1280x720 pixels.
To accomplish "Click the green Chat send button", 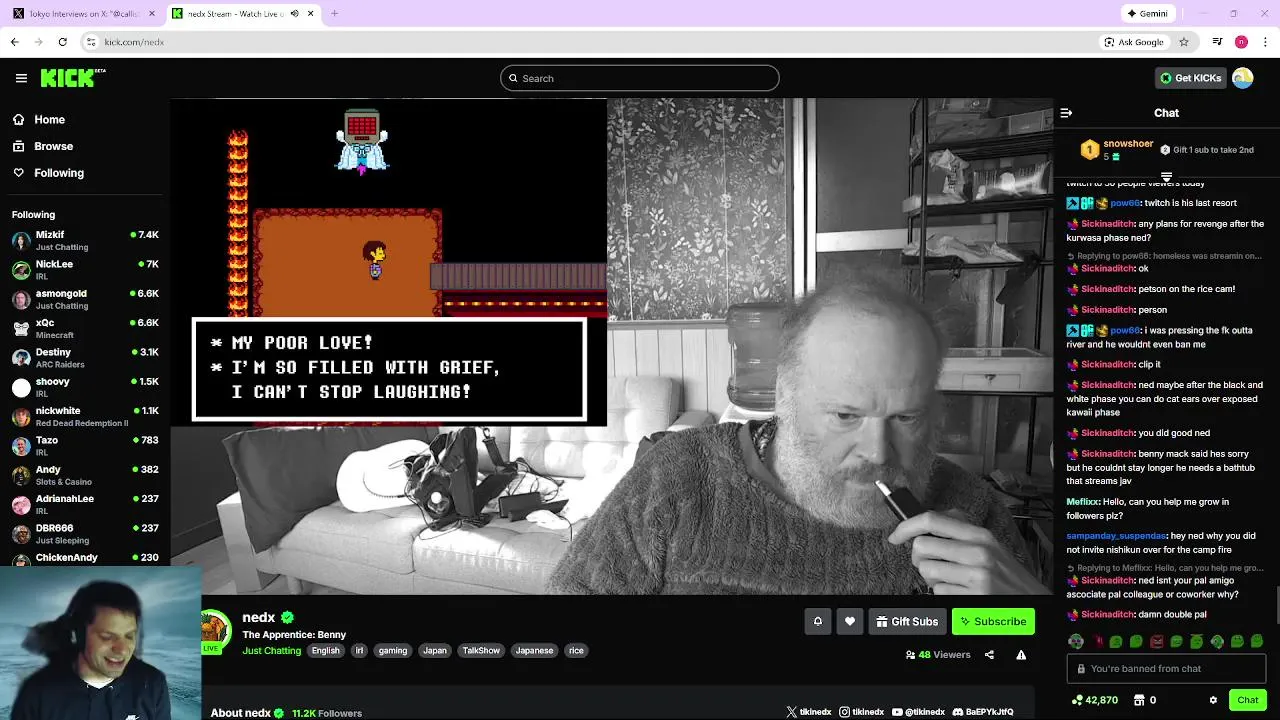I will (x=1248, y=700).
